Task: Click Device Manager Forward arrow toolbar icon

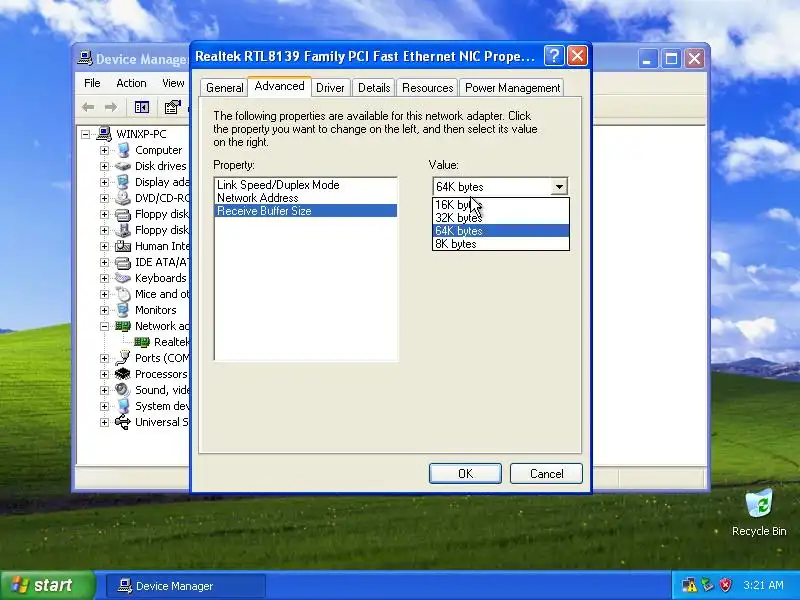Action: 111,107
